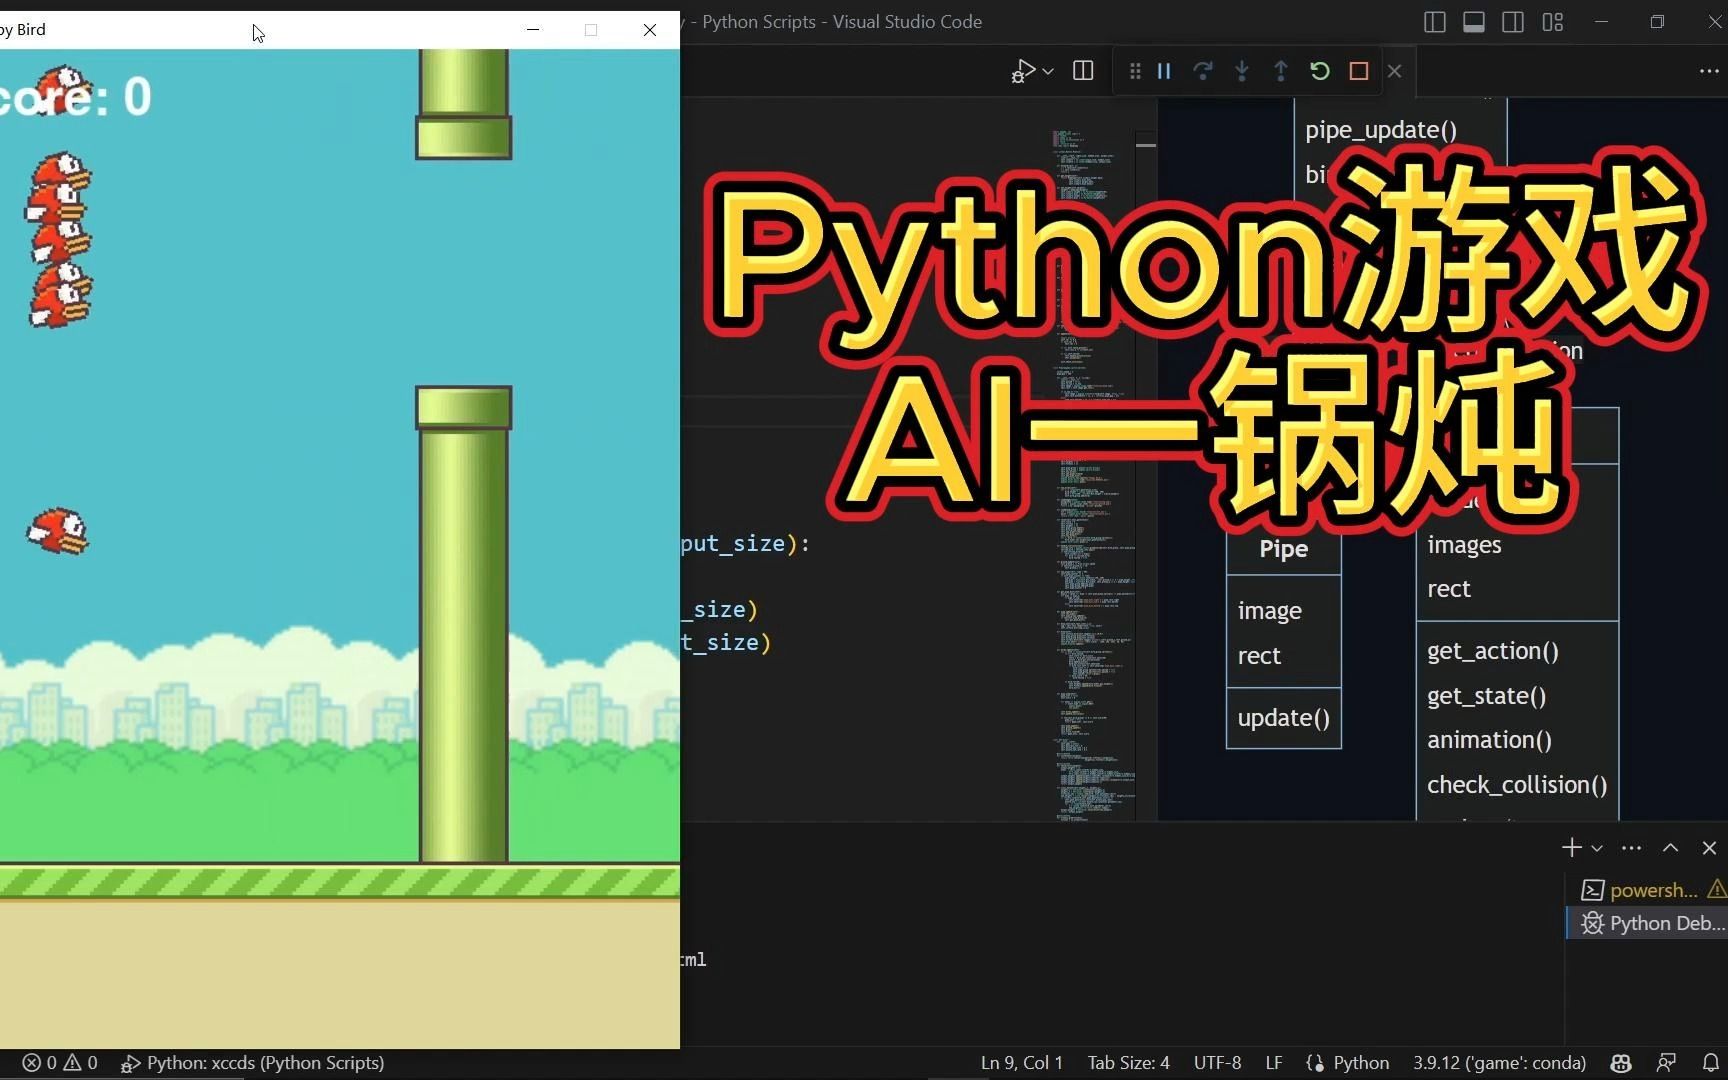Viewport: 1728px width, 1080px height.
Task: Toggle the panel layout control
Action: pyautogui.click(x=1473, y=22)
